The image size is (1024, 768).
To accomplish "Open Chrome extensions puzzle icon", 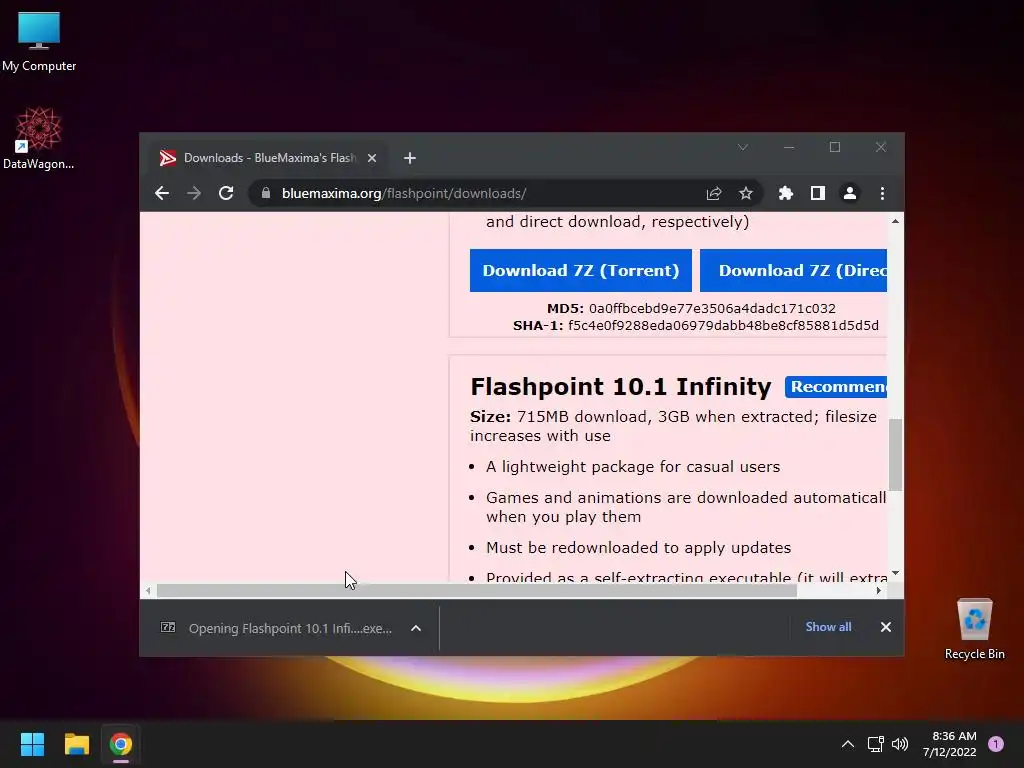I will pos(786,193).
